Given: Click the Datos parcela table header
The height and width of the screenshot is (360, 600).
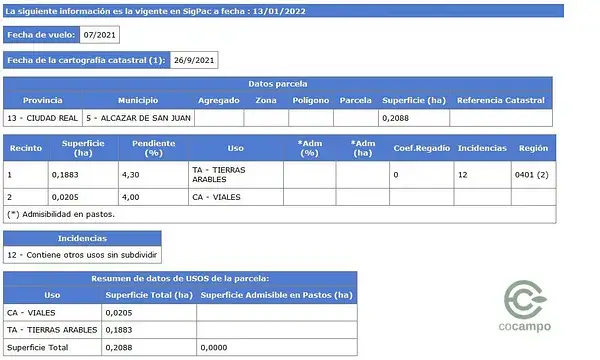Looking at the screenshot, I should pyautogui.click(x=278, y=84).
